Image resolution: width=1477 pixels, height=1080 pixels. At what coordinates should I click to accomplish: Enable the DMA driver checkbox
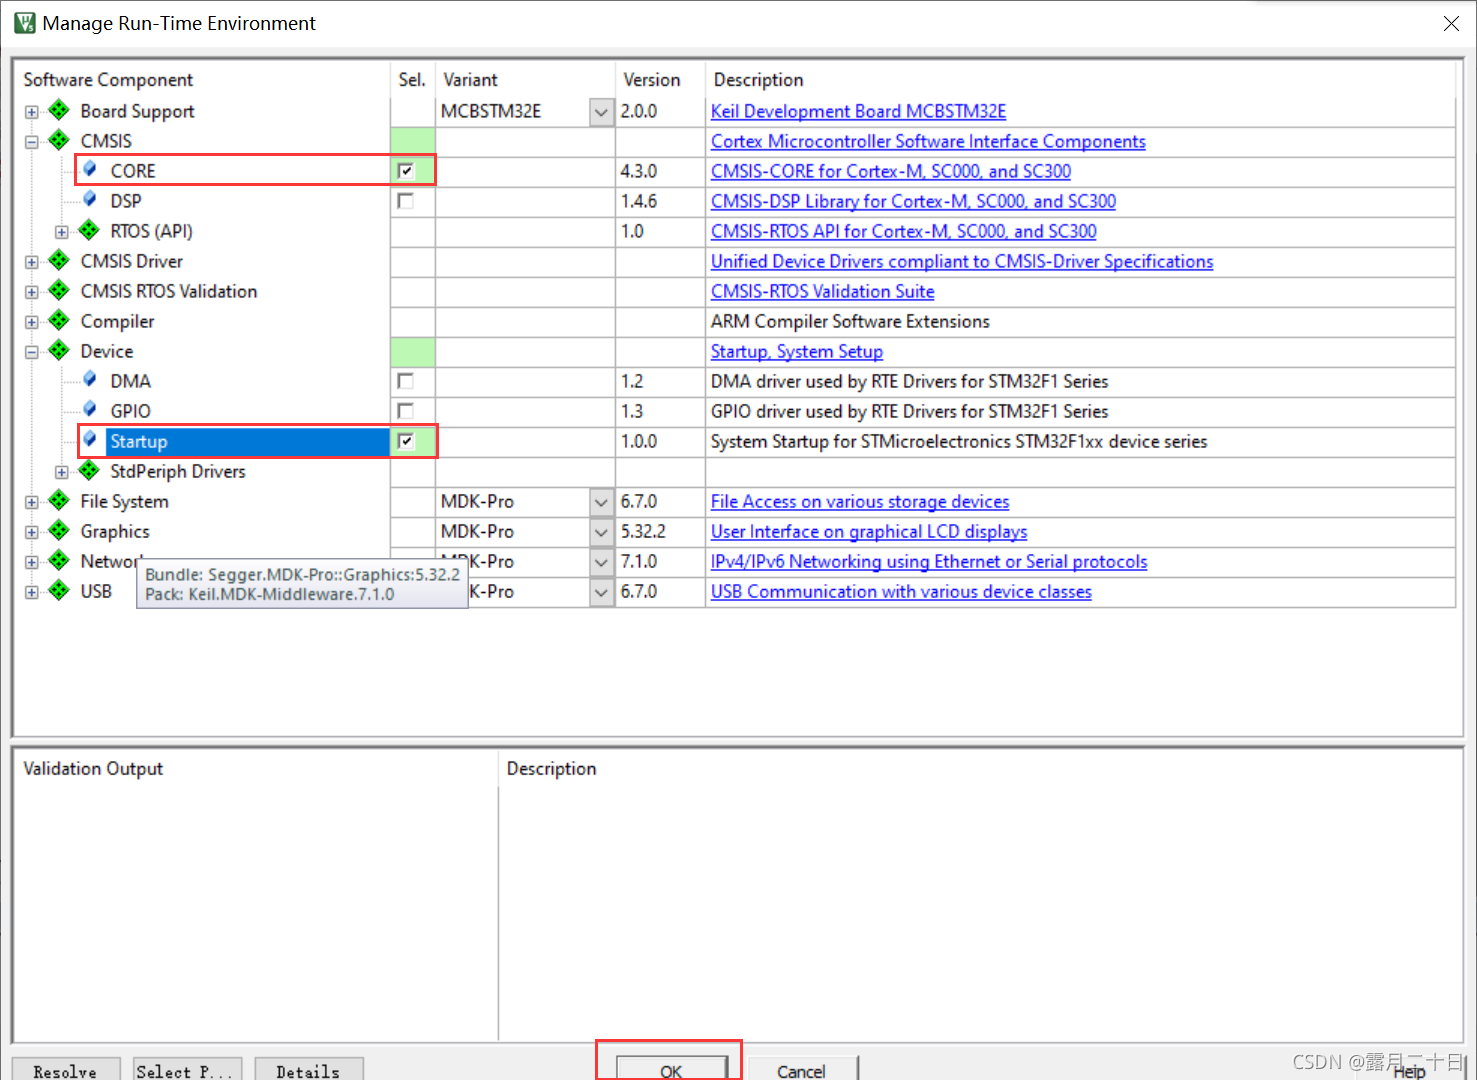tap(405, 381)
